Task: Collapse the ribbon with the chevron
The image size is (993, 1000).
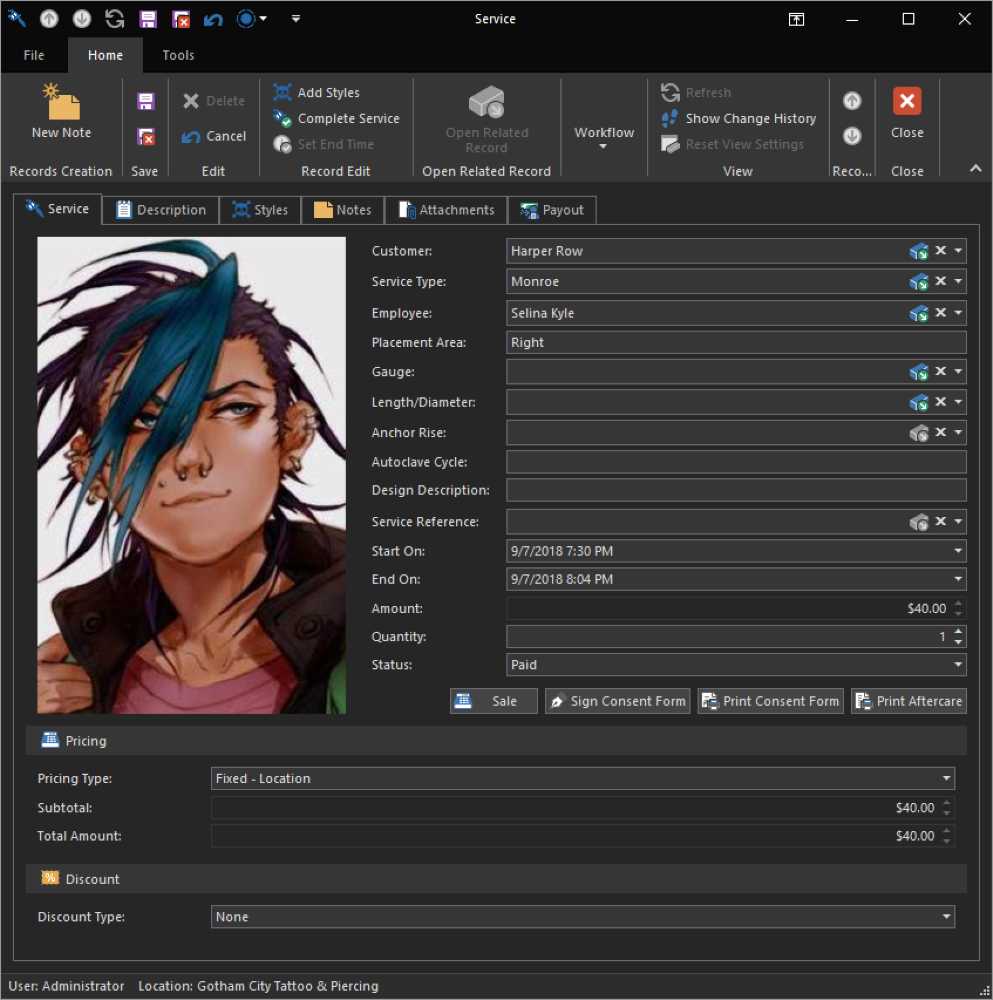Action: pyautogui.click(x=975, y=168)
